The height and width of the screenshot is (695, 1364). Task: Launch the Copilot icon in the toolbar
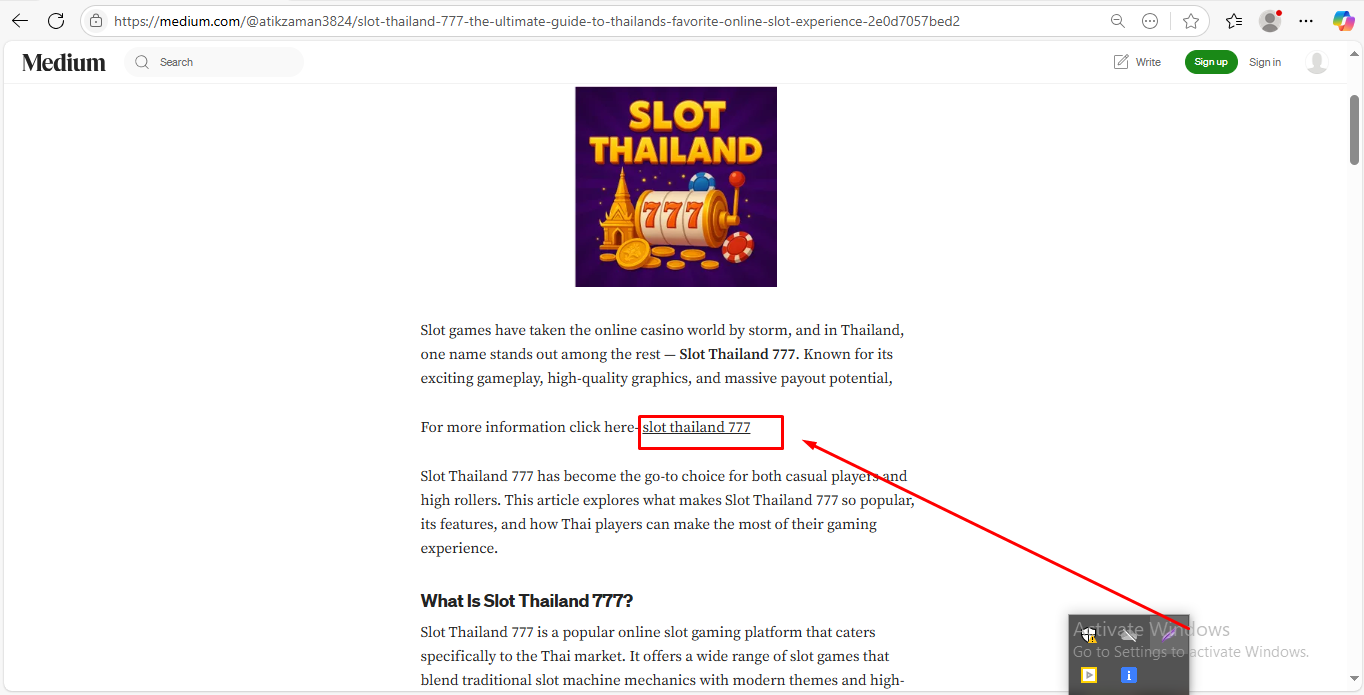(x=1343, y=20)
